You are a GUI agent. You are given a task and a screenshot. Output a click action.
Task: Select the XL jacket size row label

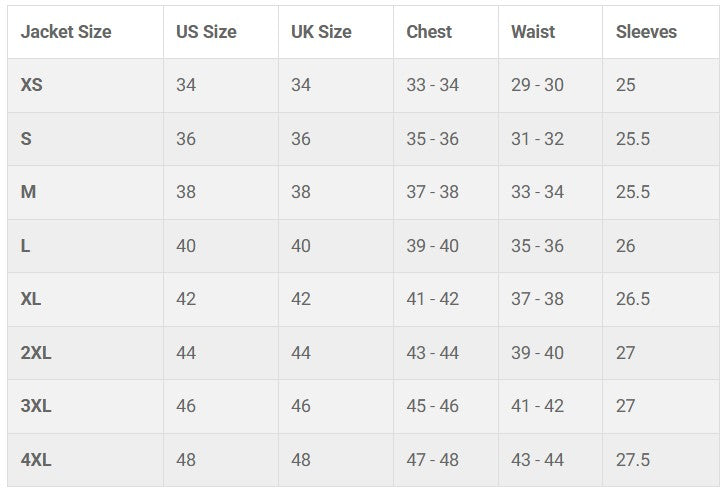click(31, 299)
